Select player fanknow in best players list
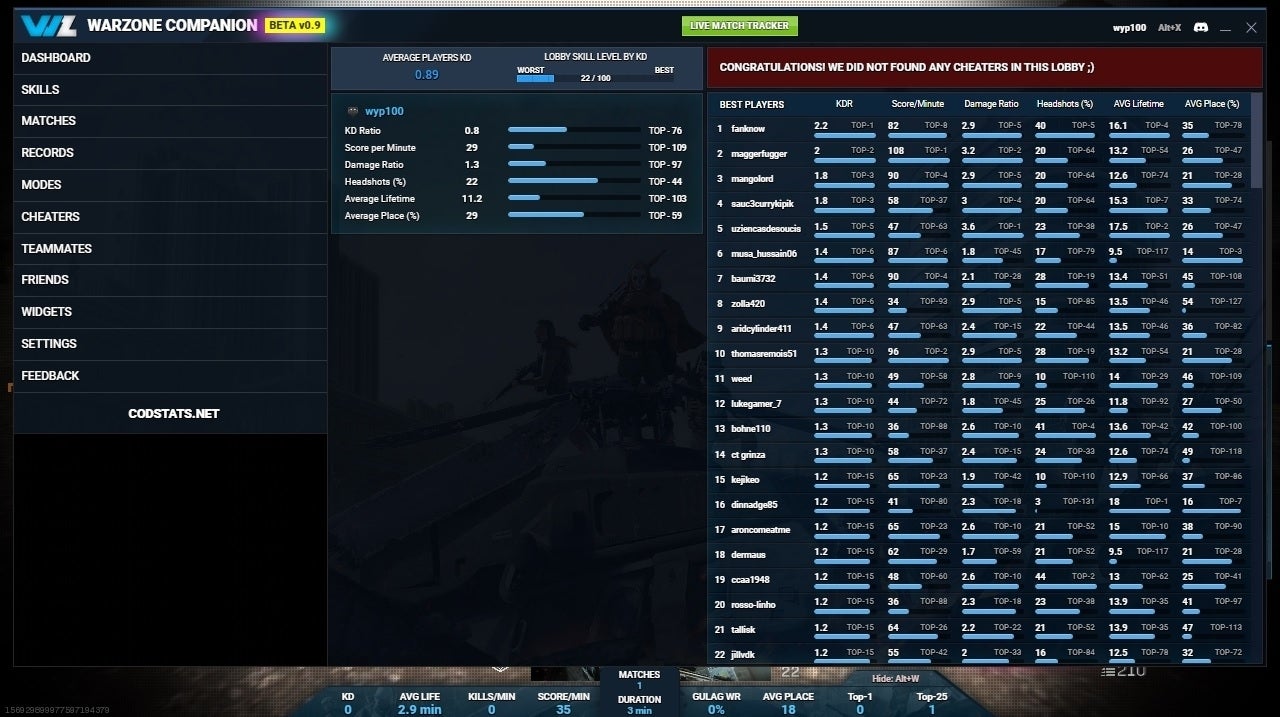Image resolution: width=1280 pixels, height=717 pixels. tap(748, 129)
